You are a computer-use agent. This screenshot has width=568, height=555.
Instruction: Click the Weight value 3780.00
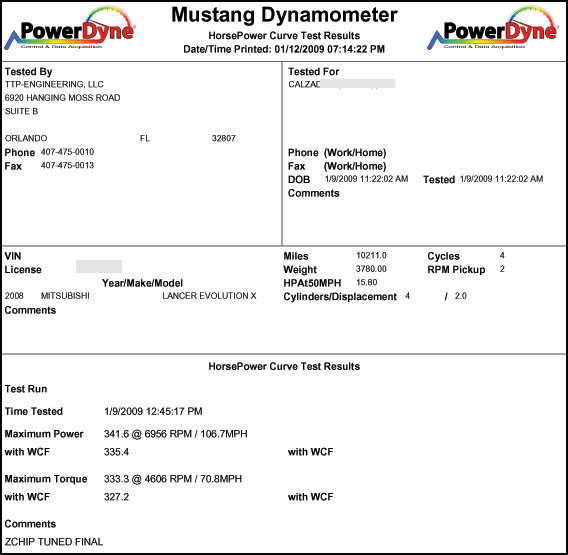tap(371, 269)
